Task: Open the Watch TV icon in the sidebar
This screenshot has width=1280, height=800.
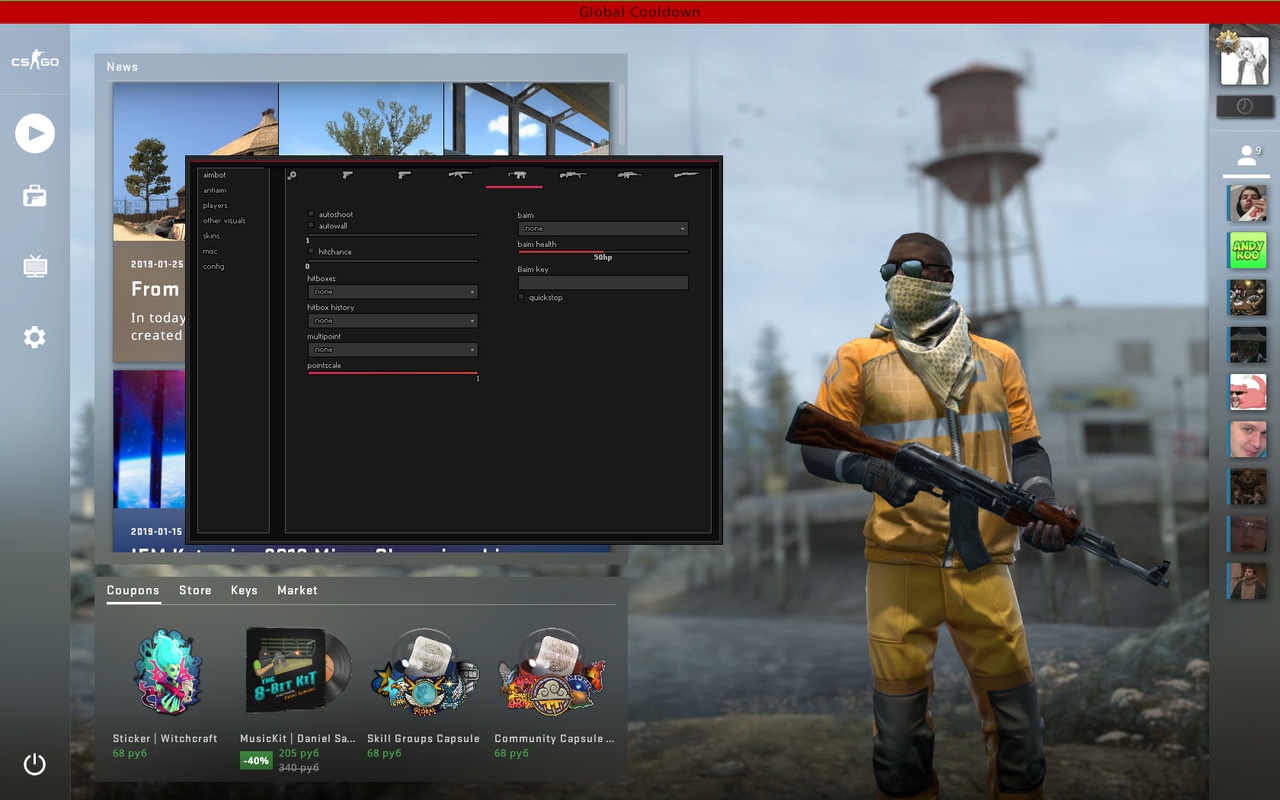Action: tap(35, 266)
